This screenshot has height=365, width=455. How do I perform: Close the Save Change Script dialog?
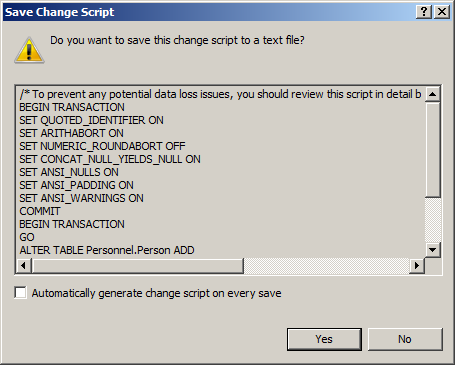click(x=442, y=12)
